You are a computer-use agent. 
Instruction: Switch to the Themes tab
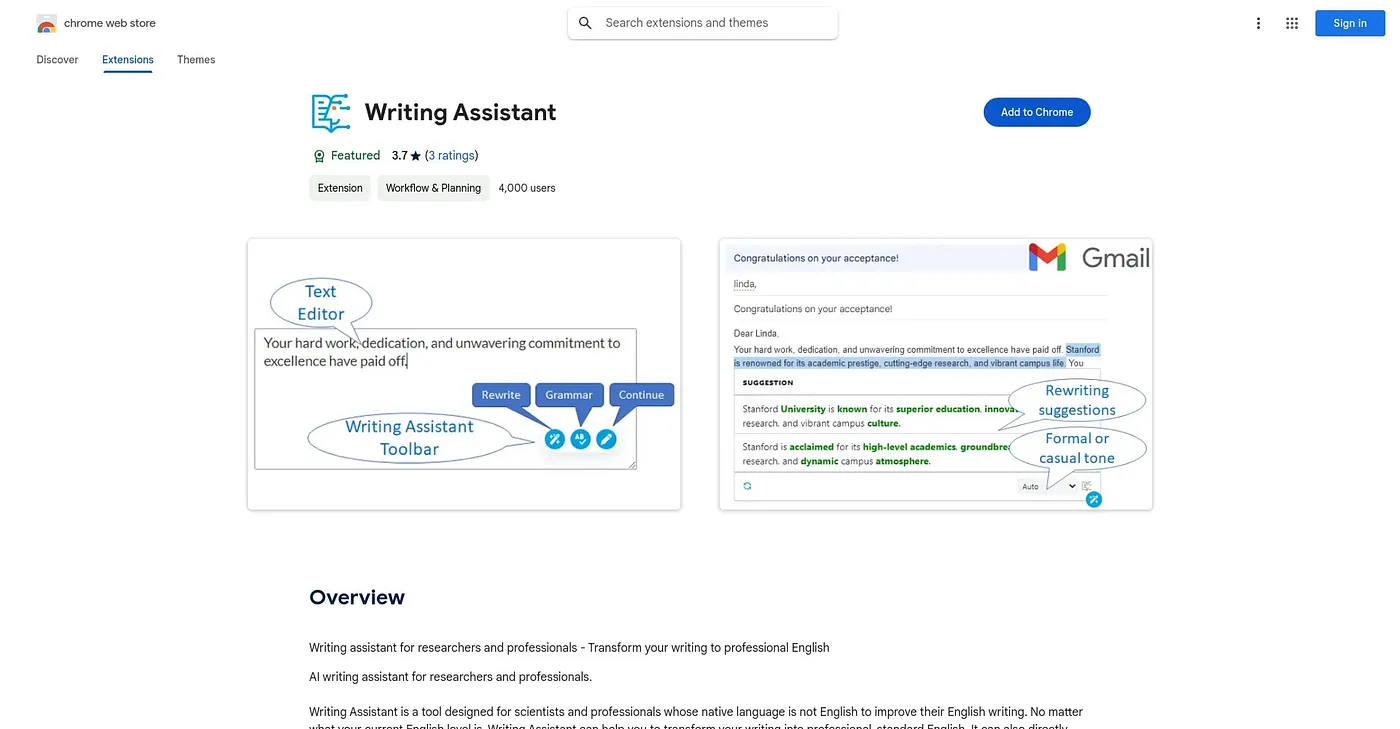(196, 60)
